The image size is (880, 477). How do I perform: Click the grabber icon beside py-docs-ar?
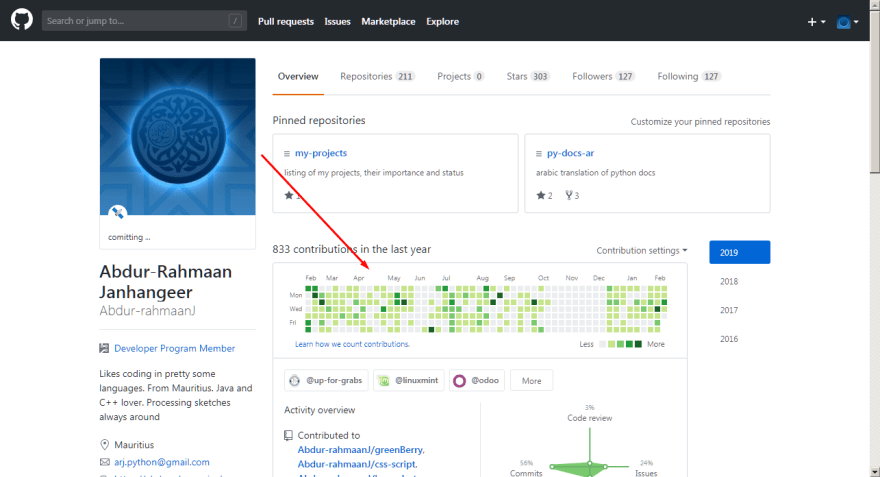tap(539, 153)
